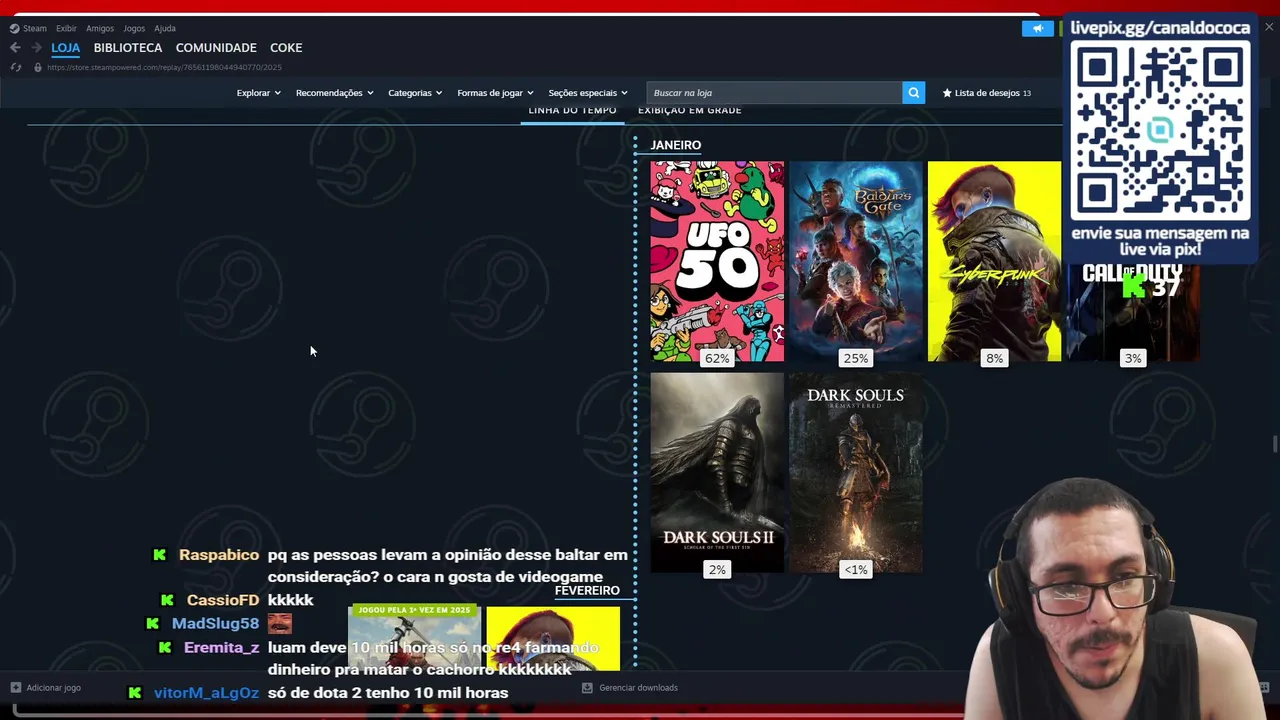Click the page URL address text

164,67
